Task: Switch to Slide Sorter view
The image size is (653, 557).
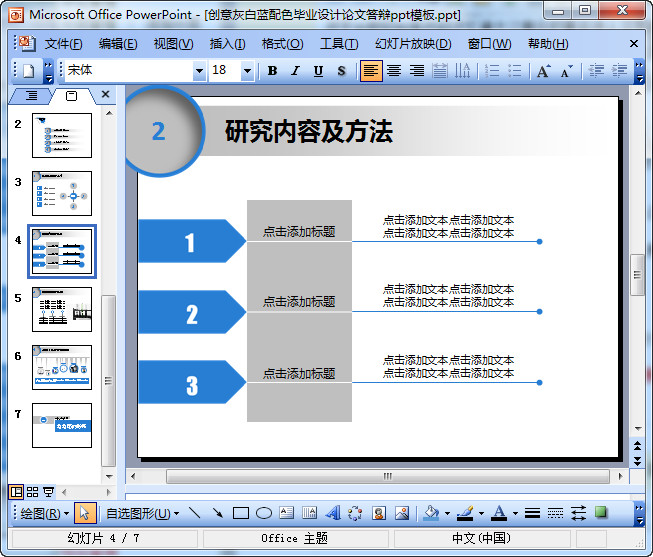Action: (32, 492)
